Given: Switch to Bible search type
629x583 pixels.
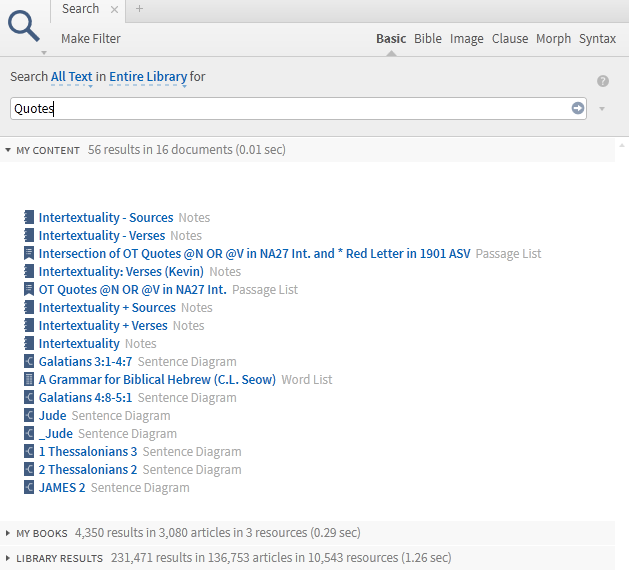Looking at the screenshot, I should coord(428,39).
